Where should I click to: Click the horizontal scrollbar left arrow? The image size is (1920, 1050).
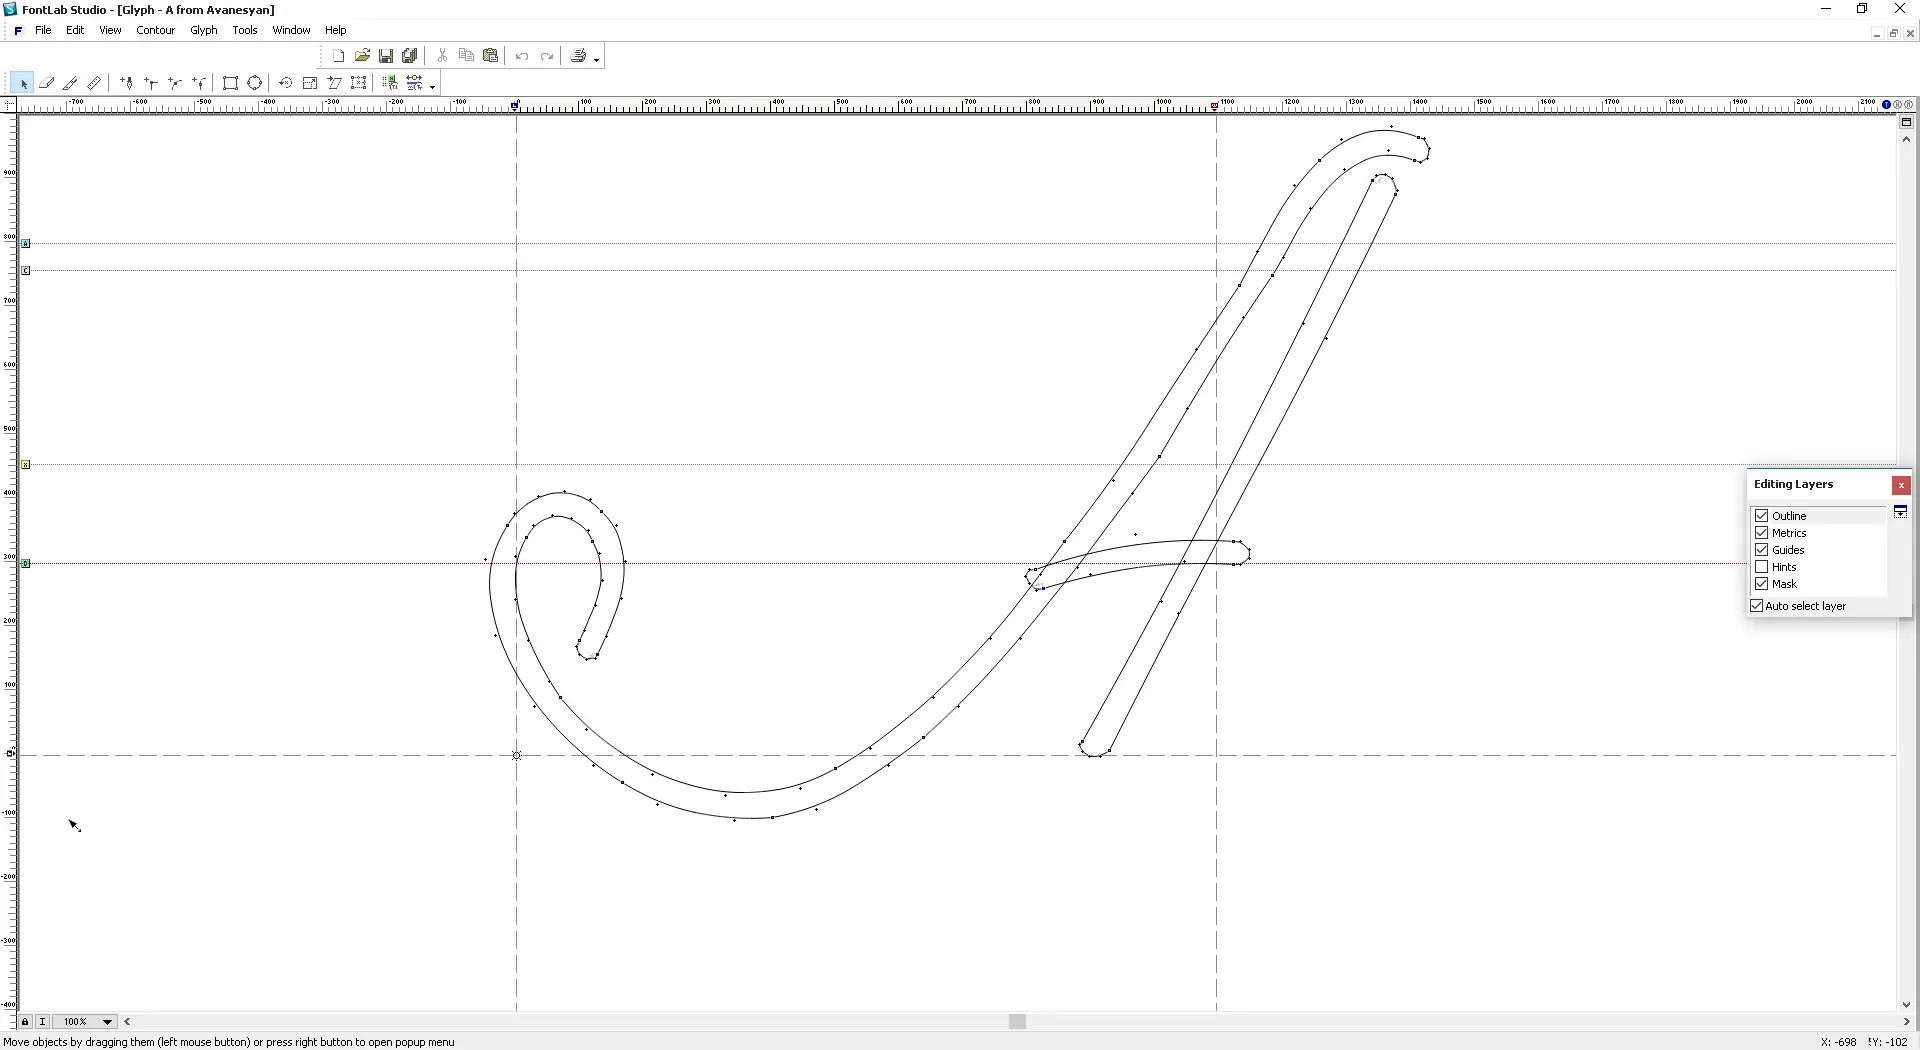128,1022
